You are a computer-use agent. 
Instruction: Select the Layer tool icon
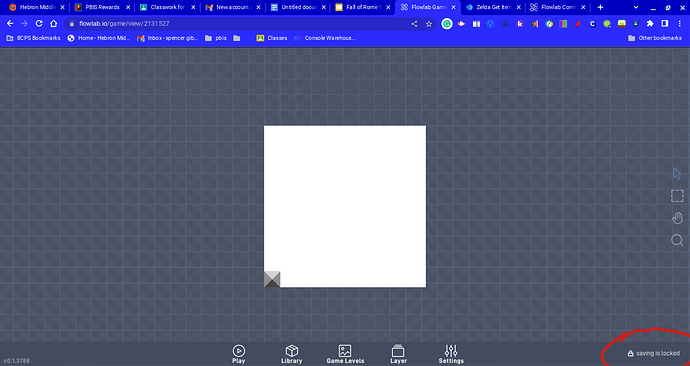click(x=398, y=354)
